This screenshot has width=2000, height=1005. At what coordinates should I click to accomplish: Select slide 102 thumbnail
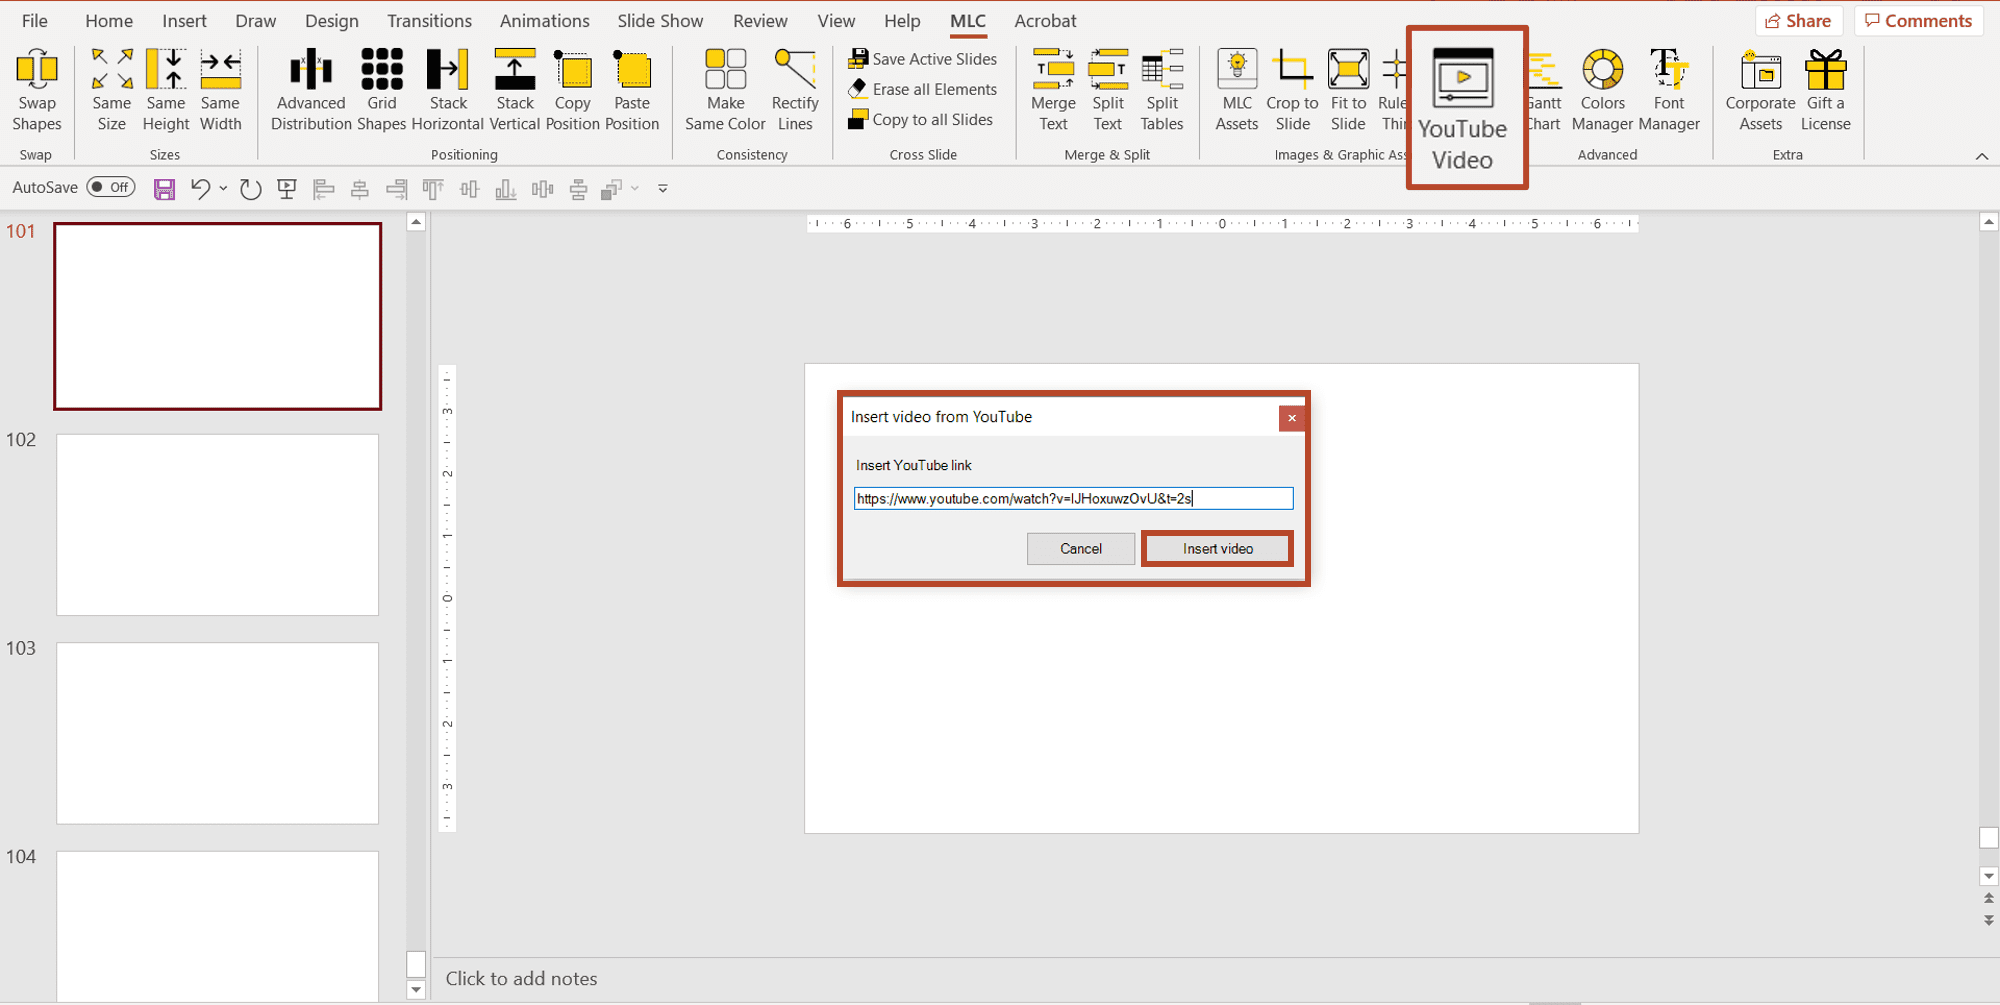(217, 524)
